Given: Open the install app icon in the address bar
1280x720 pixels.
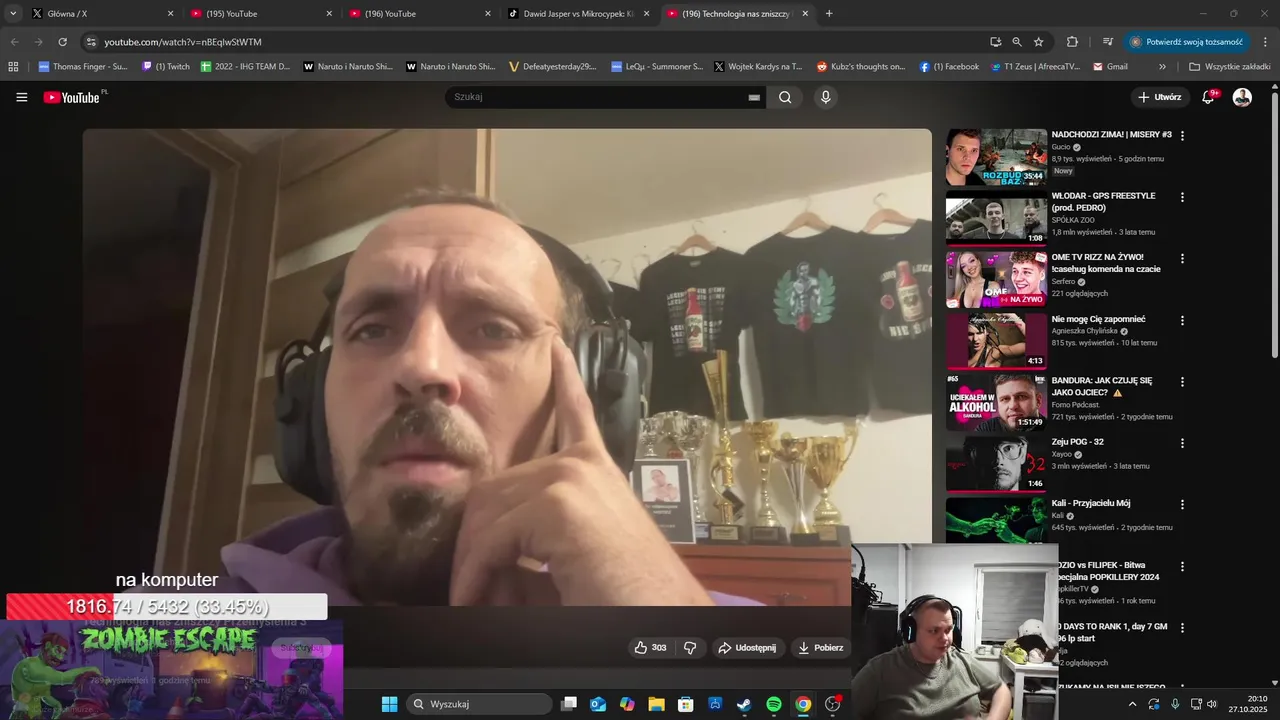Looking at the screenshot, I should [x=995, y=42].
